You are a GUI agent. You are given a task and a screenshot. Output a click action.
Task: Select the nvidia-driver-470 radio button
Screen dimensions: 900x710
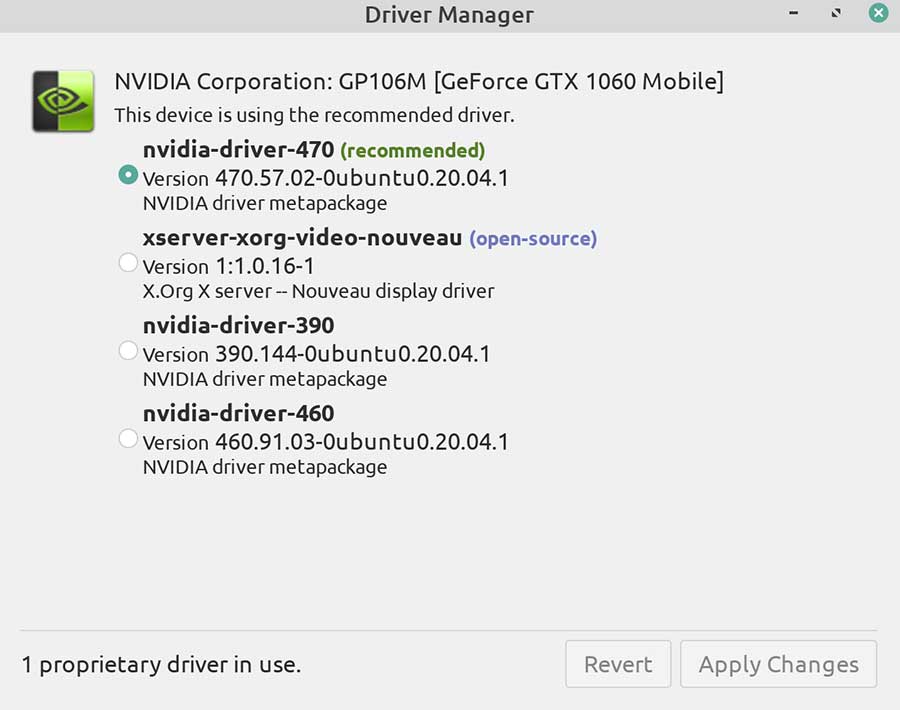128,174
